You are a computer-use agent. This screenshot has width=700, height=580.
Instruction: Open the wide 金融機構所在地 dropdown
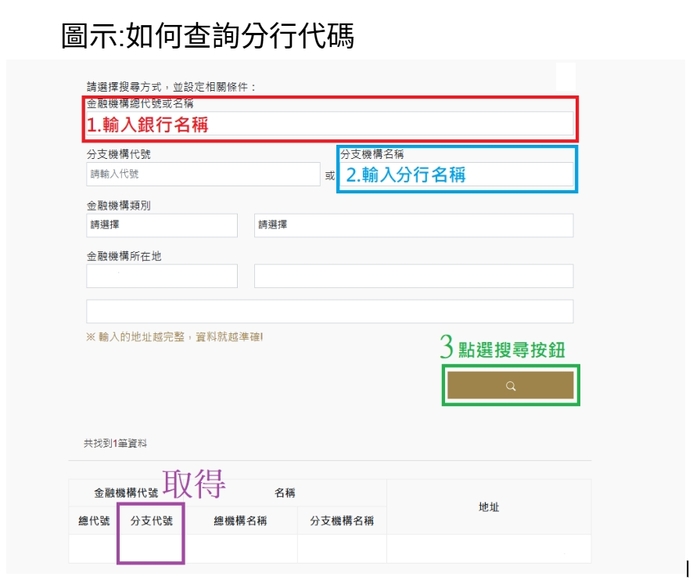coord(414,276)
